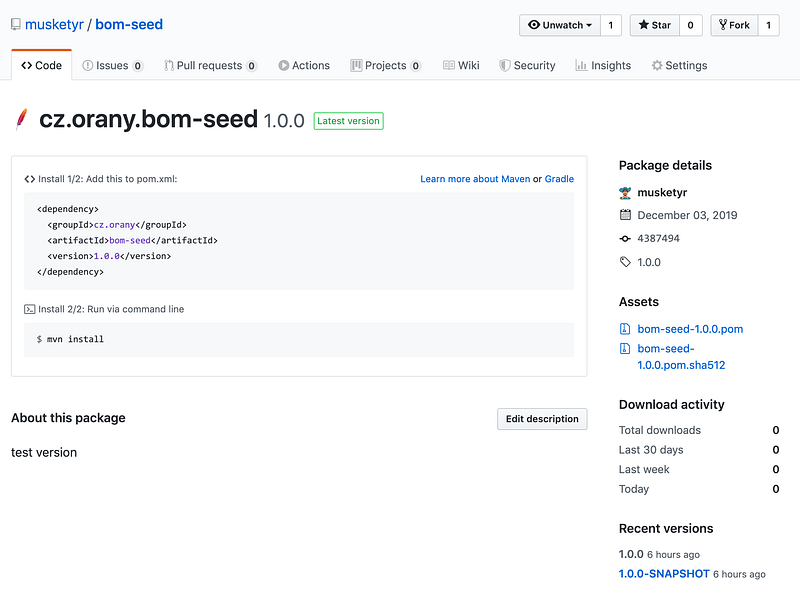The width and height of the screenshot is (800, 595).
Task: Click the musketyr avatar in Package details
Action: (x=625, y=193)
